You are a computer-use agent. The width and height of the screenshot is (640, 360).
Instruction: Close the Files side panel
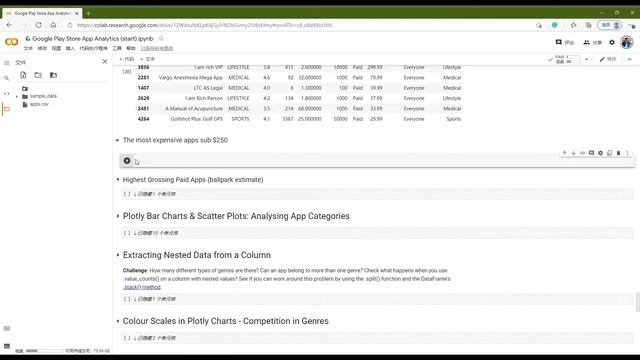(105, 61)
